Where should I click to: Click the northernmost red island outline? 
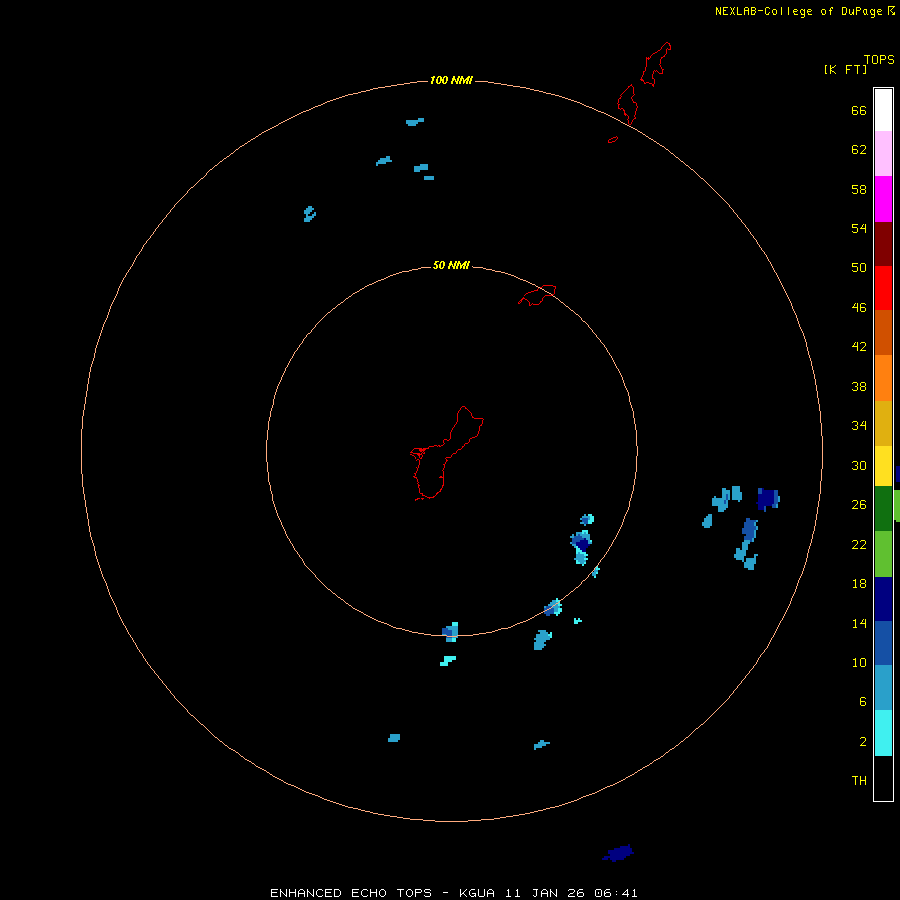[x=655, y=64]
